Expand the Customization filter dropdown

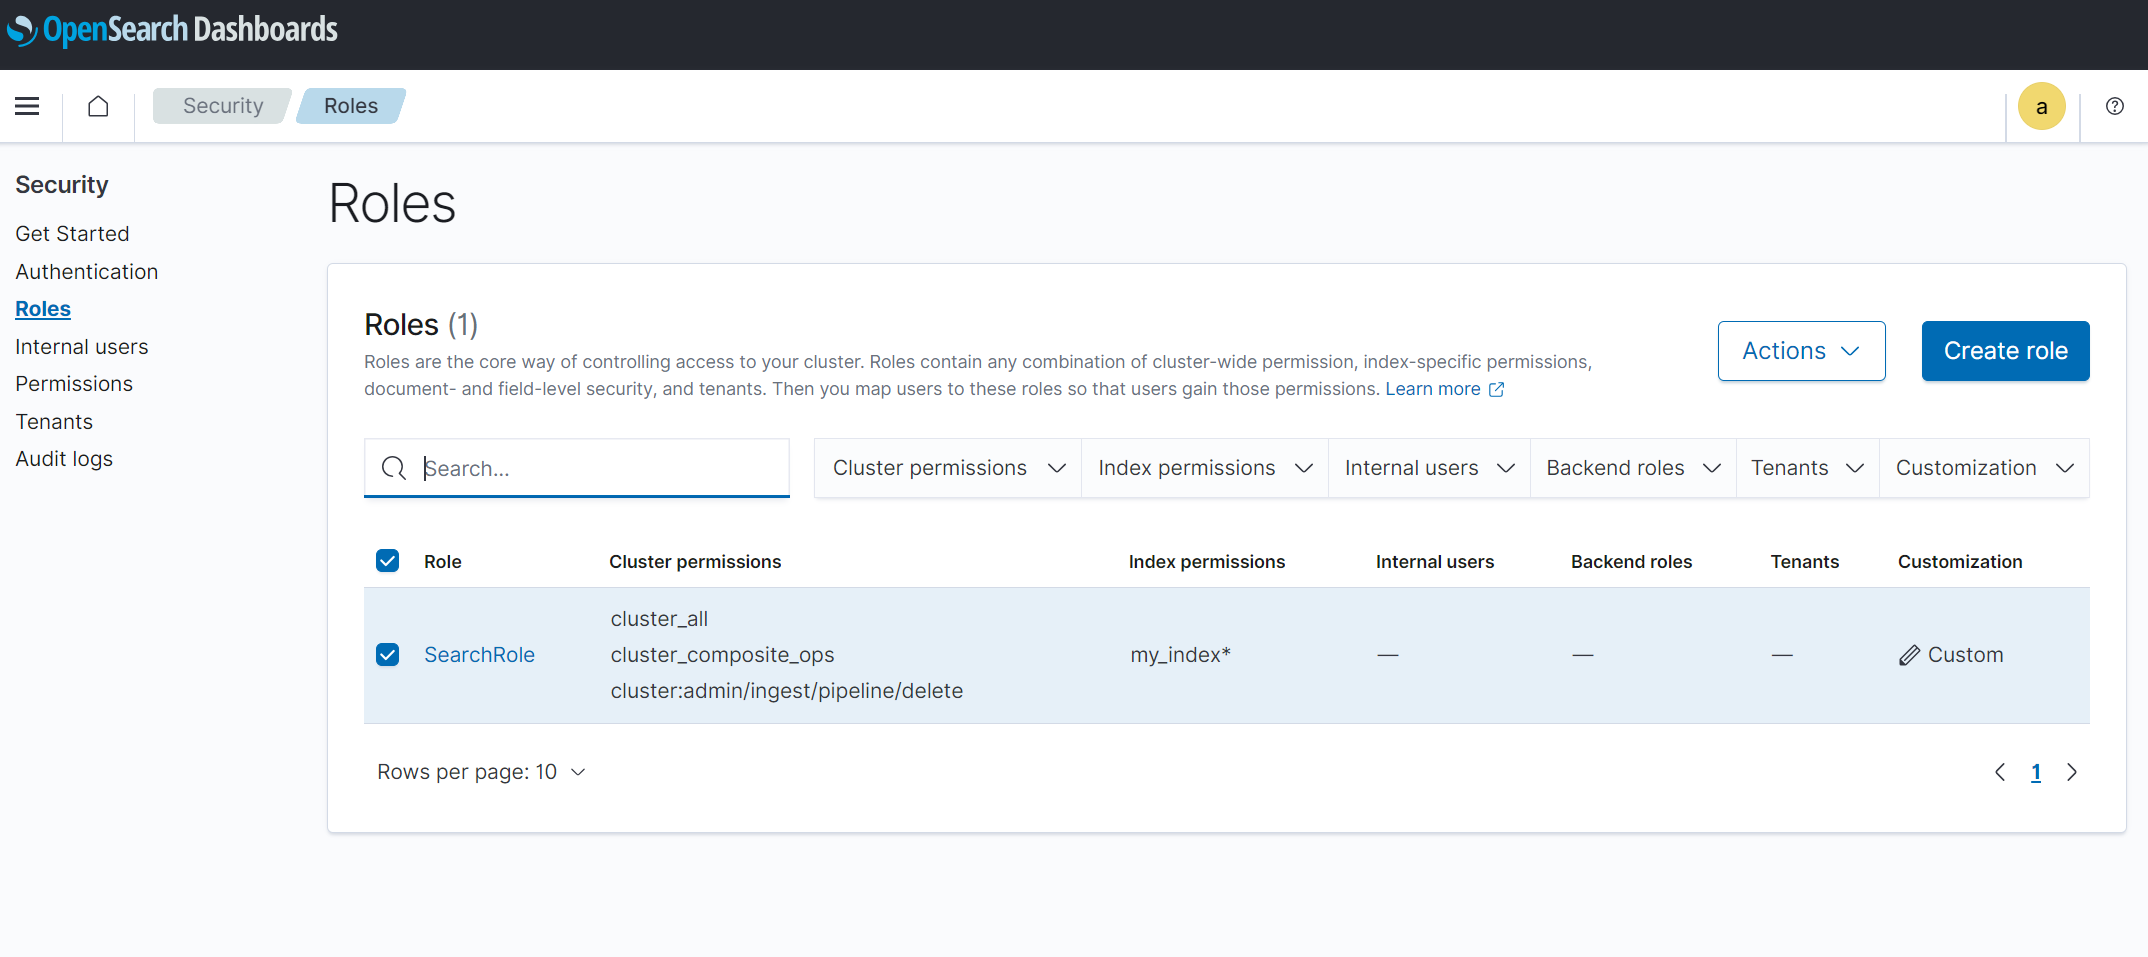tap(1984, 468)
